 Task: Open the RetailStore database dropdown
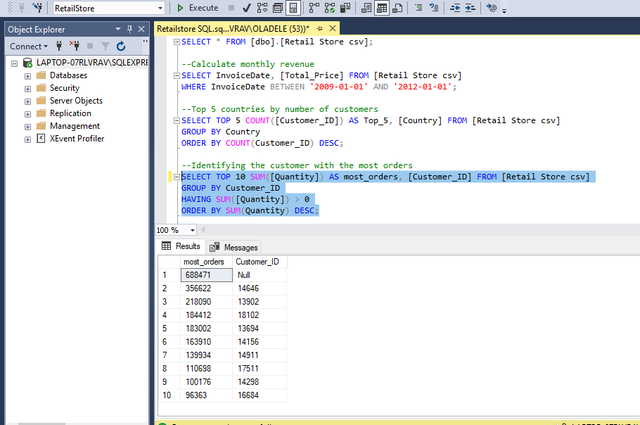tap(160, 8)
